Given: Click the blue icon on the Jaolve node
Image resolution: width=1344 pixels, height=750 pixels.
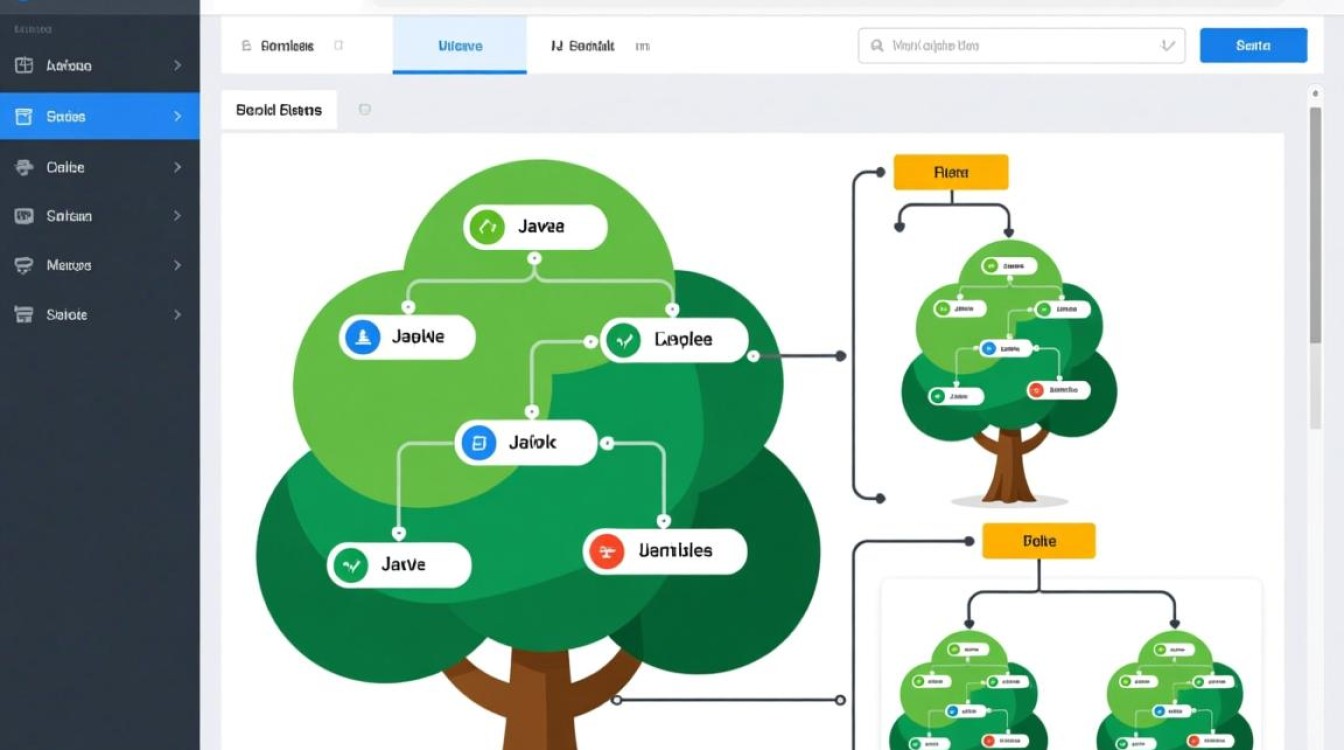Looking at the screenshot, I should (362, 337).
